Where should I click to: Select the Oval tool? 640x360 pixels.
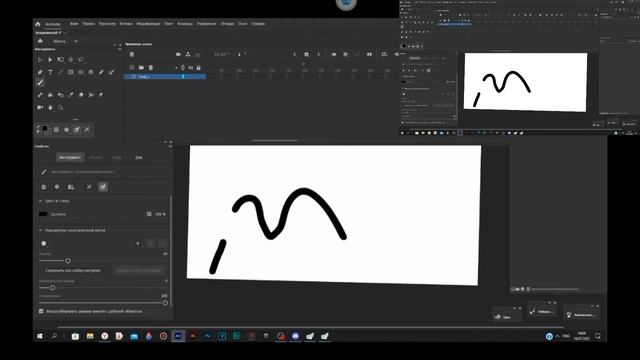point(81,73)
